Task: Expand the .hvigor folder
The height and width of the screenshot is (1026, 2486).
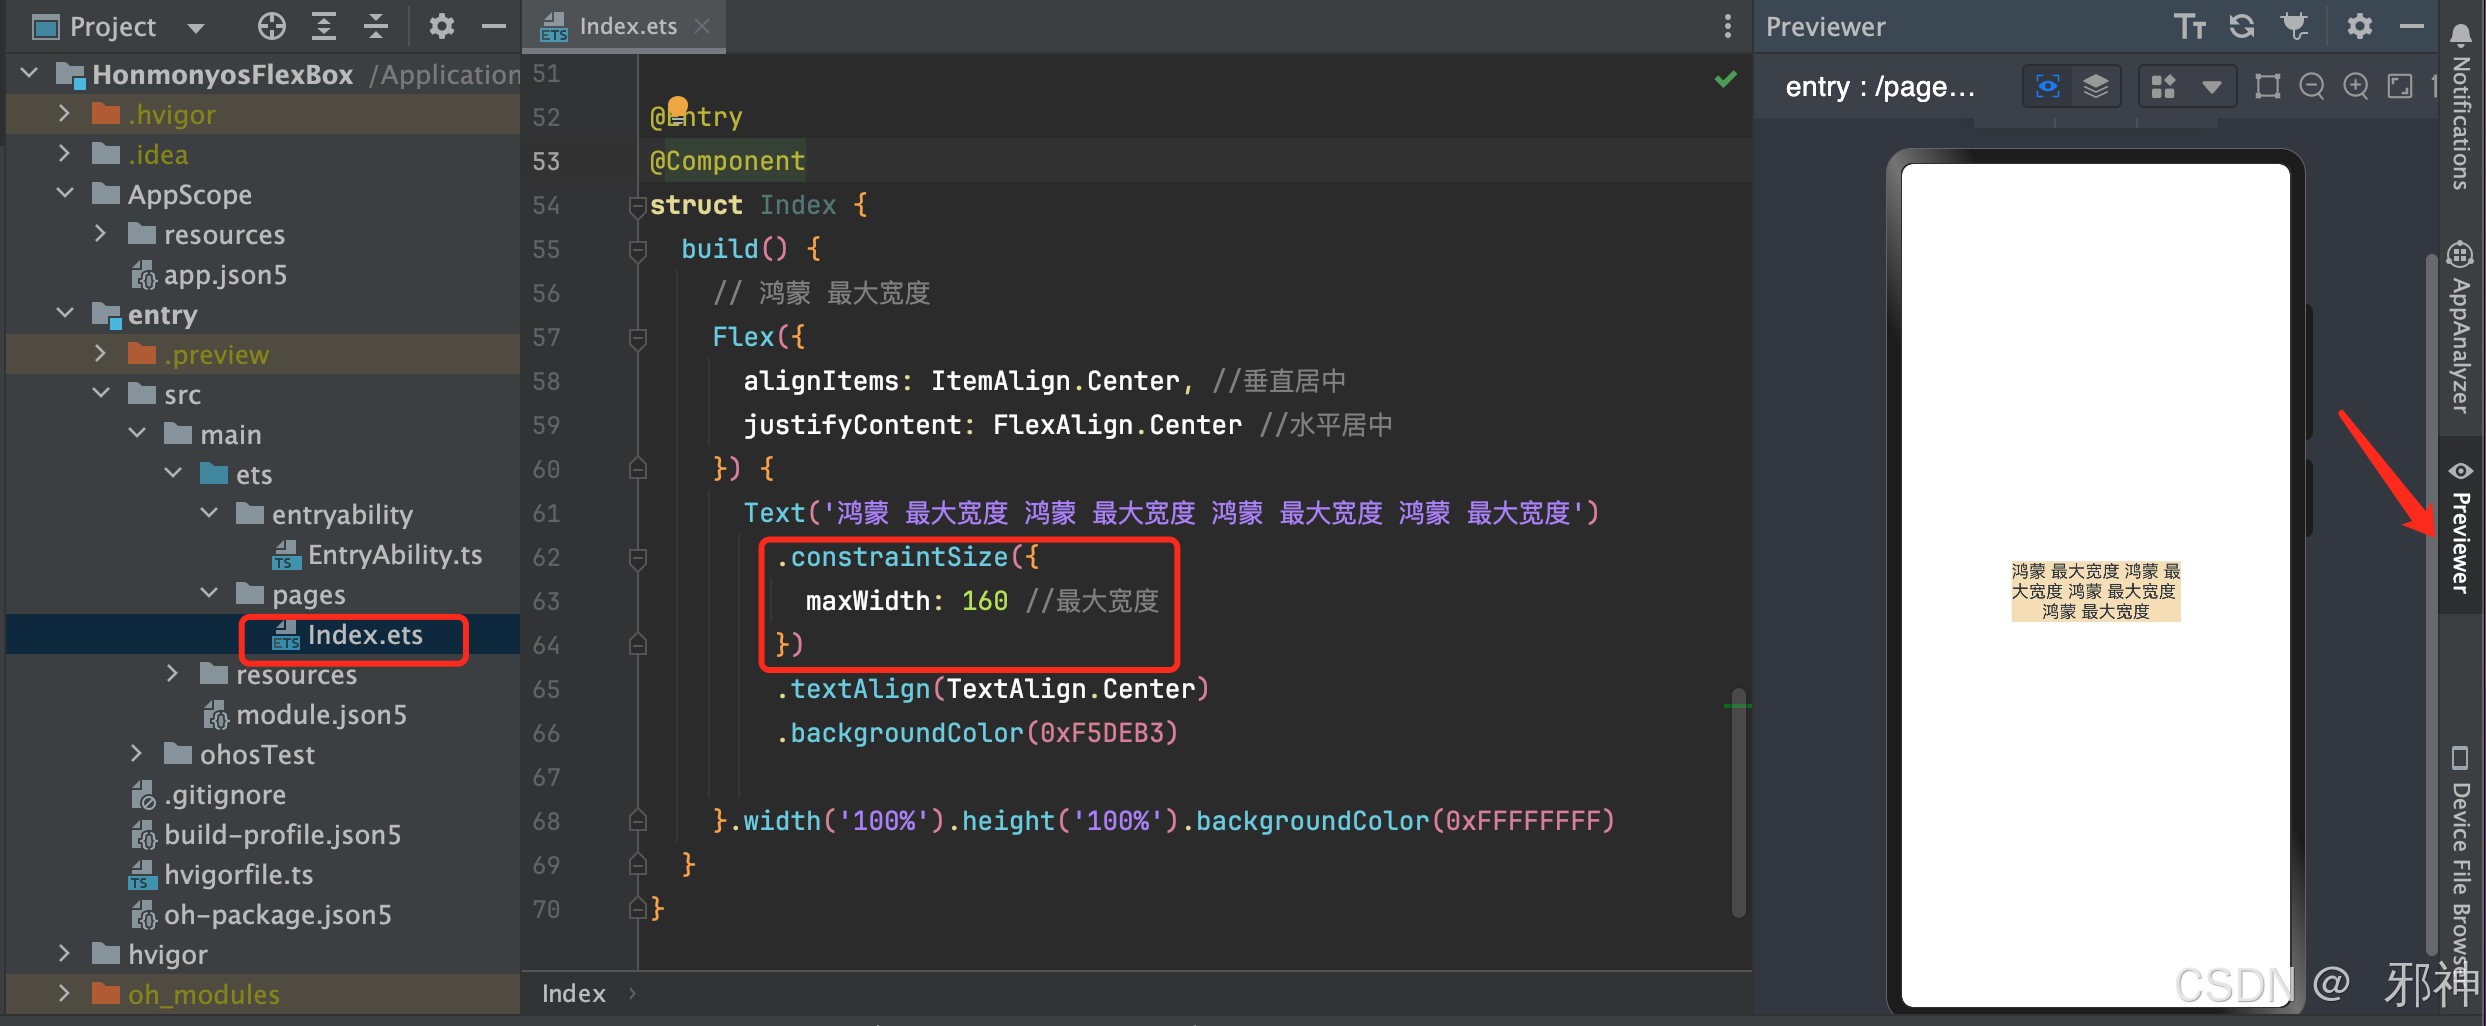Action: tap(65, 114)
